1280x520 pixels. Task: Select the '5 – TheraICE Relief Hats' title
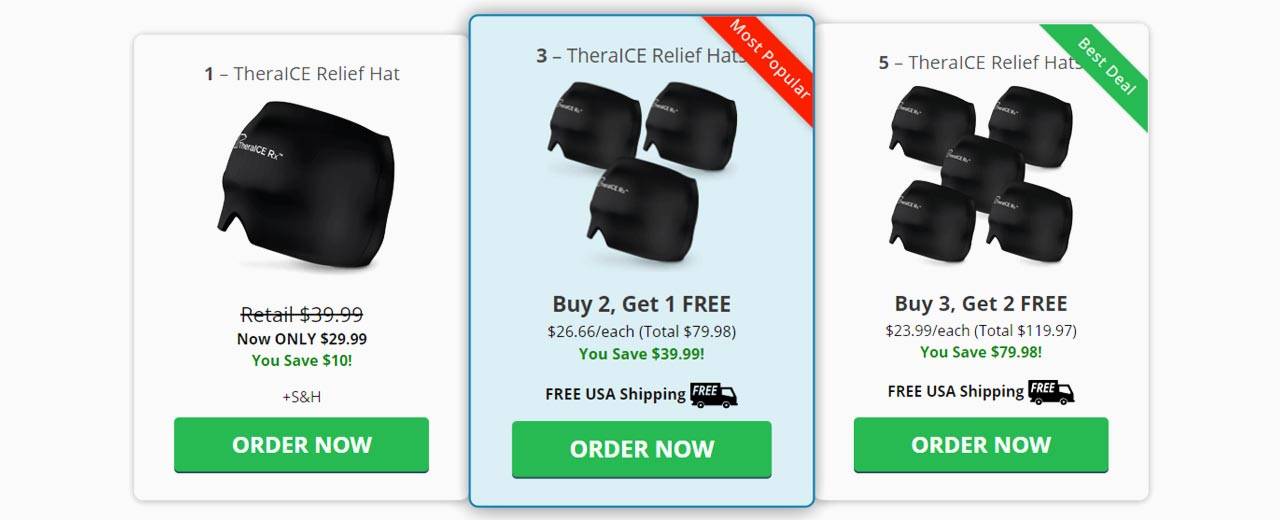[980, 62]
